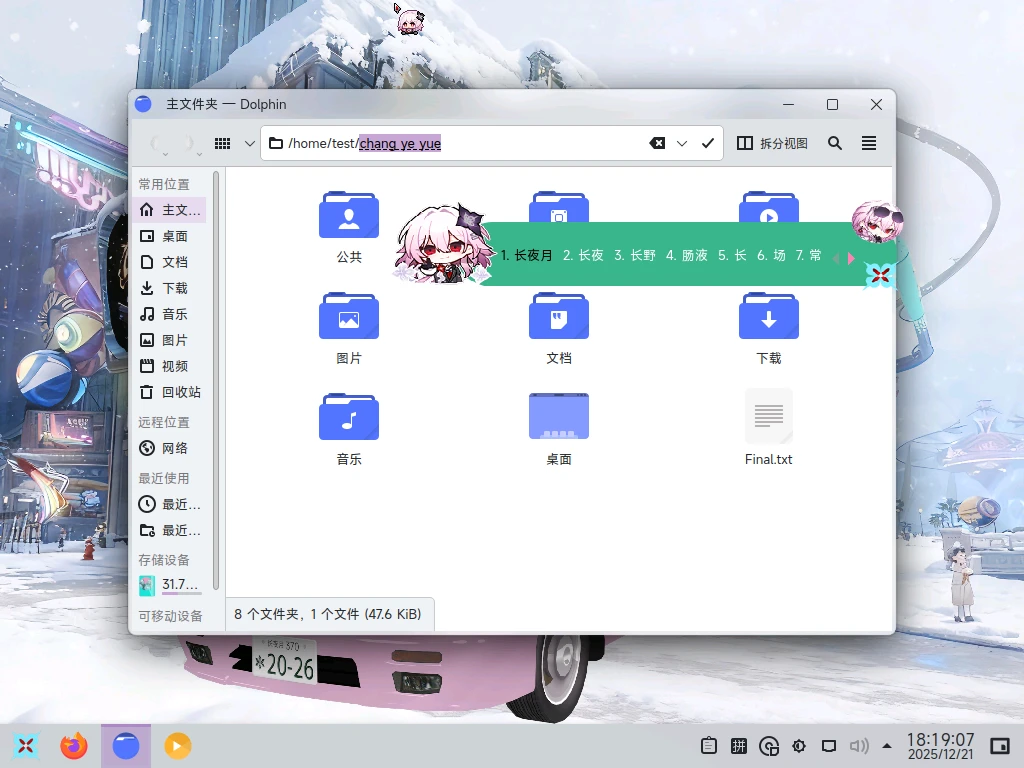Open the brightness tray icon
Image resolution: width=1024 pixels, height=768 pixels.
click(799, 745)
